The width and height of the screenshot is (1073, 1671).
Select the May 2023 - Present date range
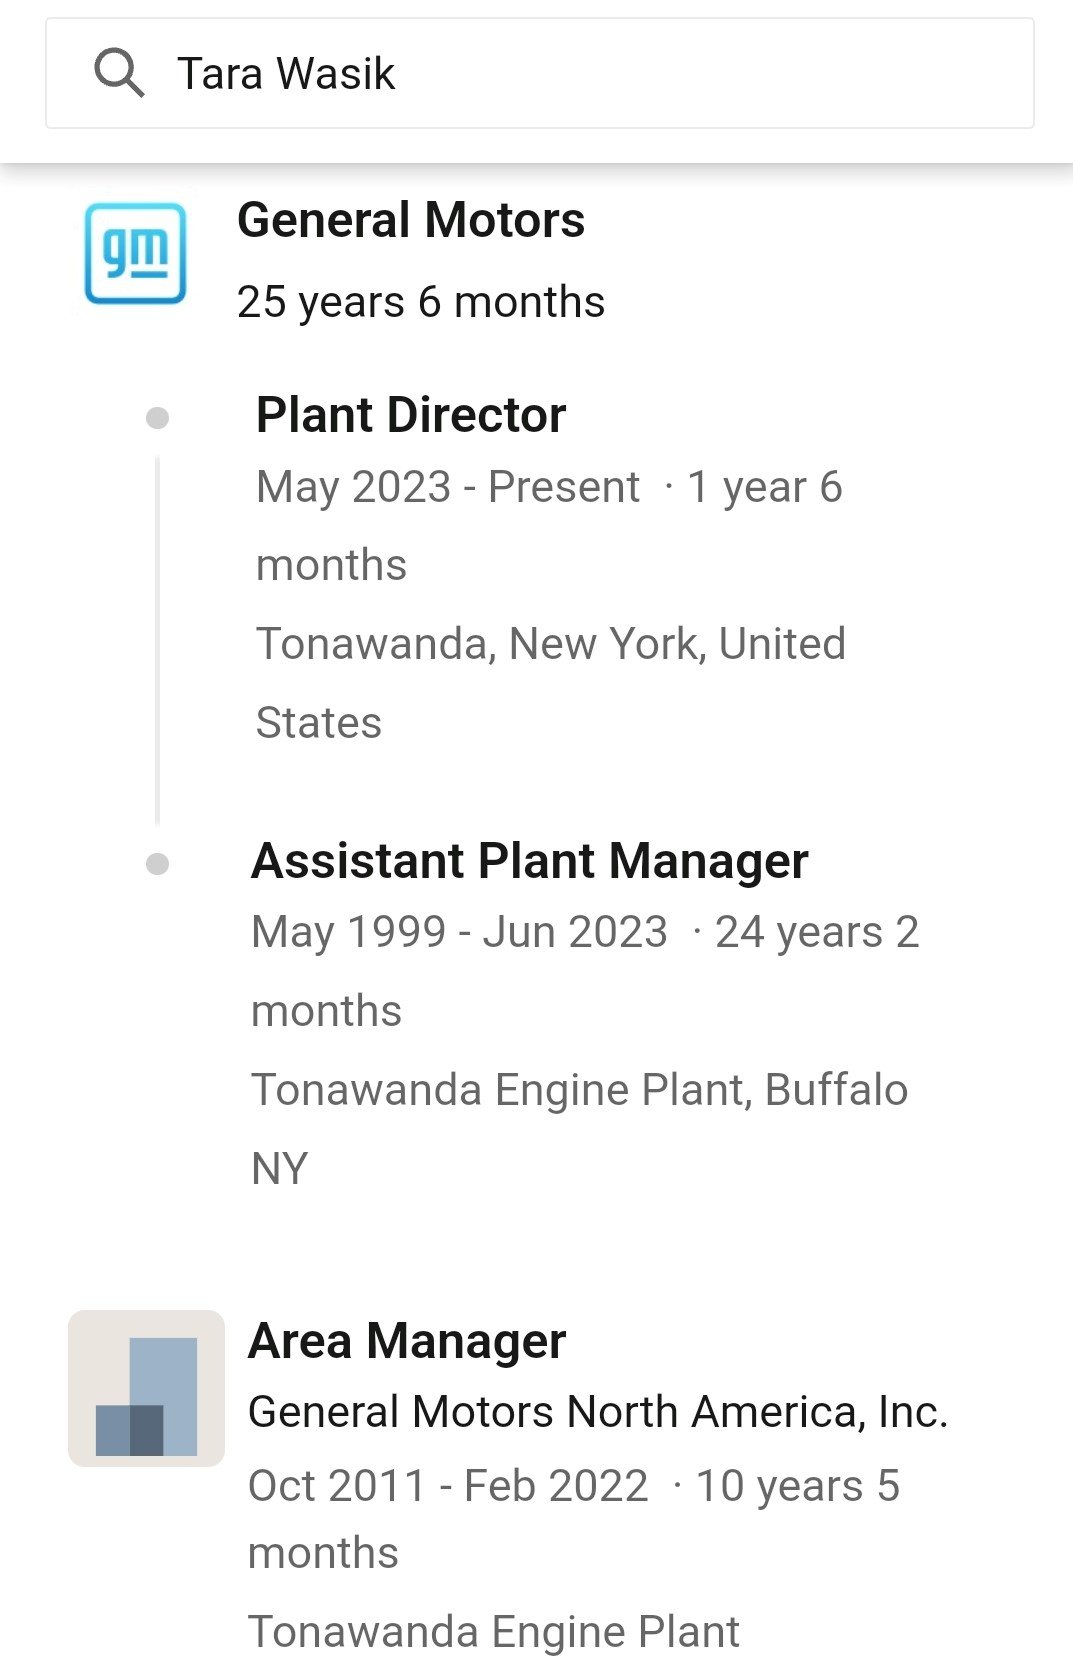(x=448, y=487)
